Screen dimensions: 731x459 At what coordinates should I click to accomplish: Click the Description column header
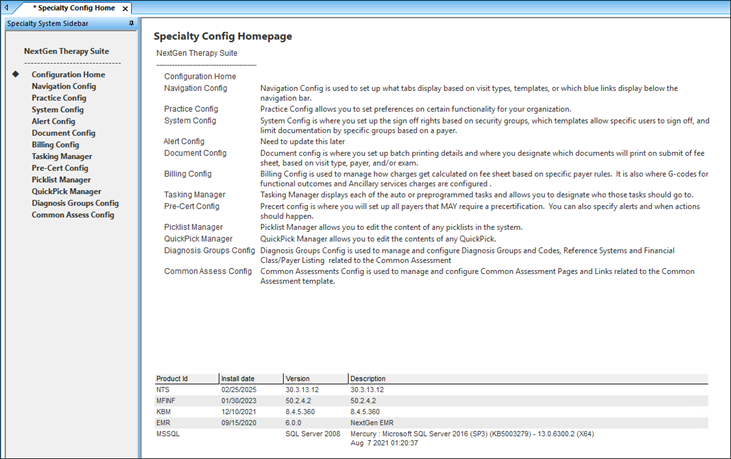pos(528,378)
